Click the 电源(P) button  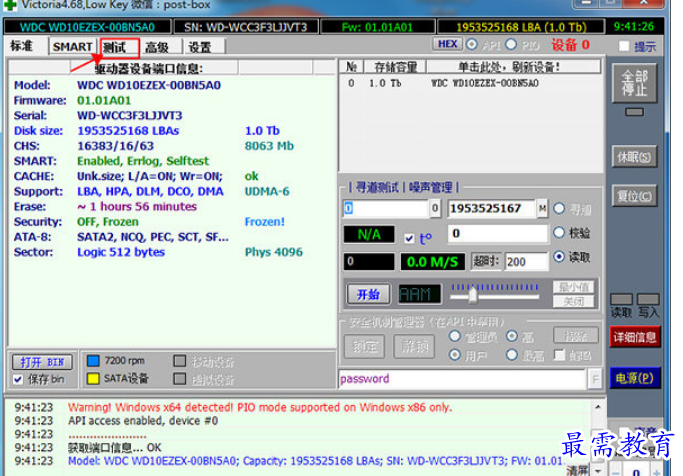635,378
